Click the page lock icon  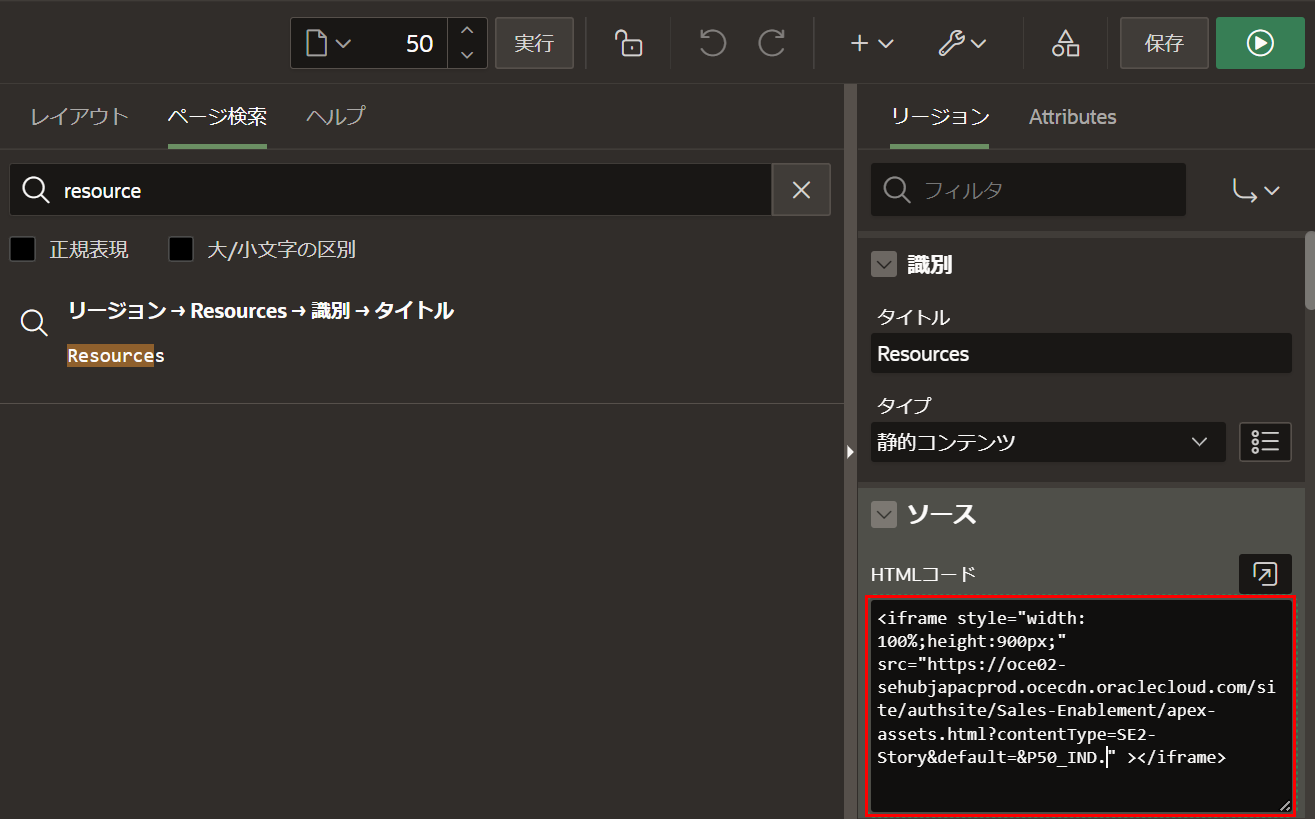coord(628,43)
